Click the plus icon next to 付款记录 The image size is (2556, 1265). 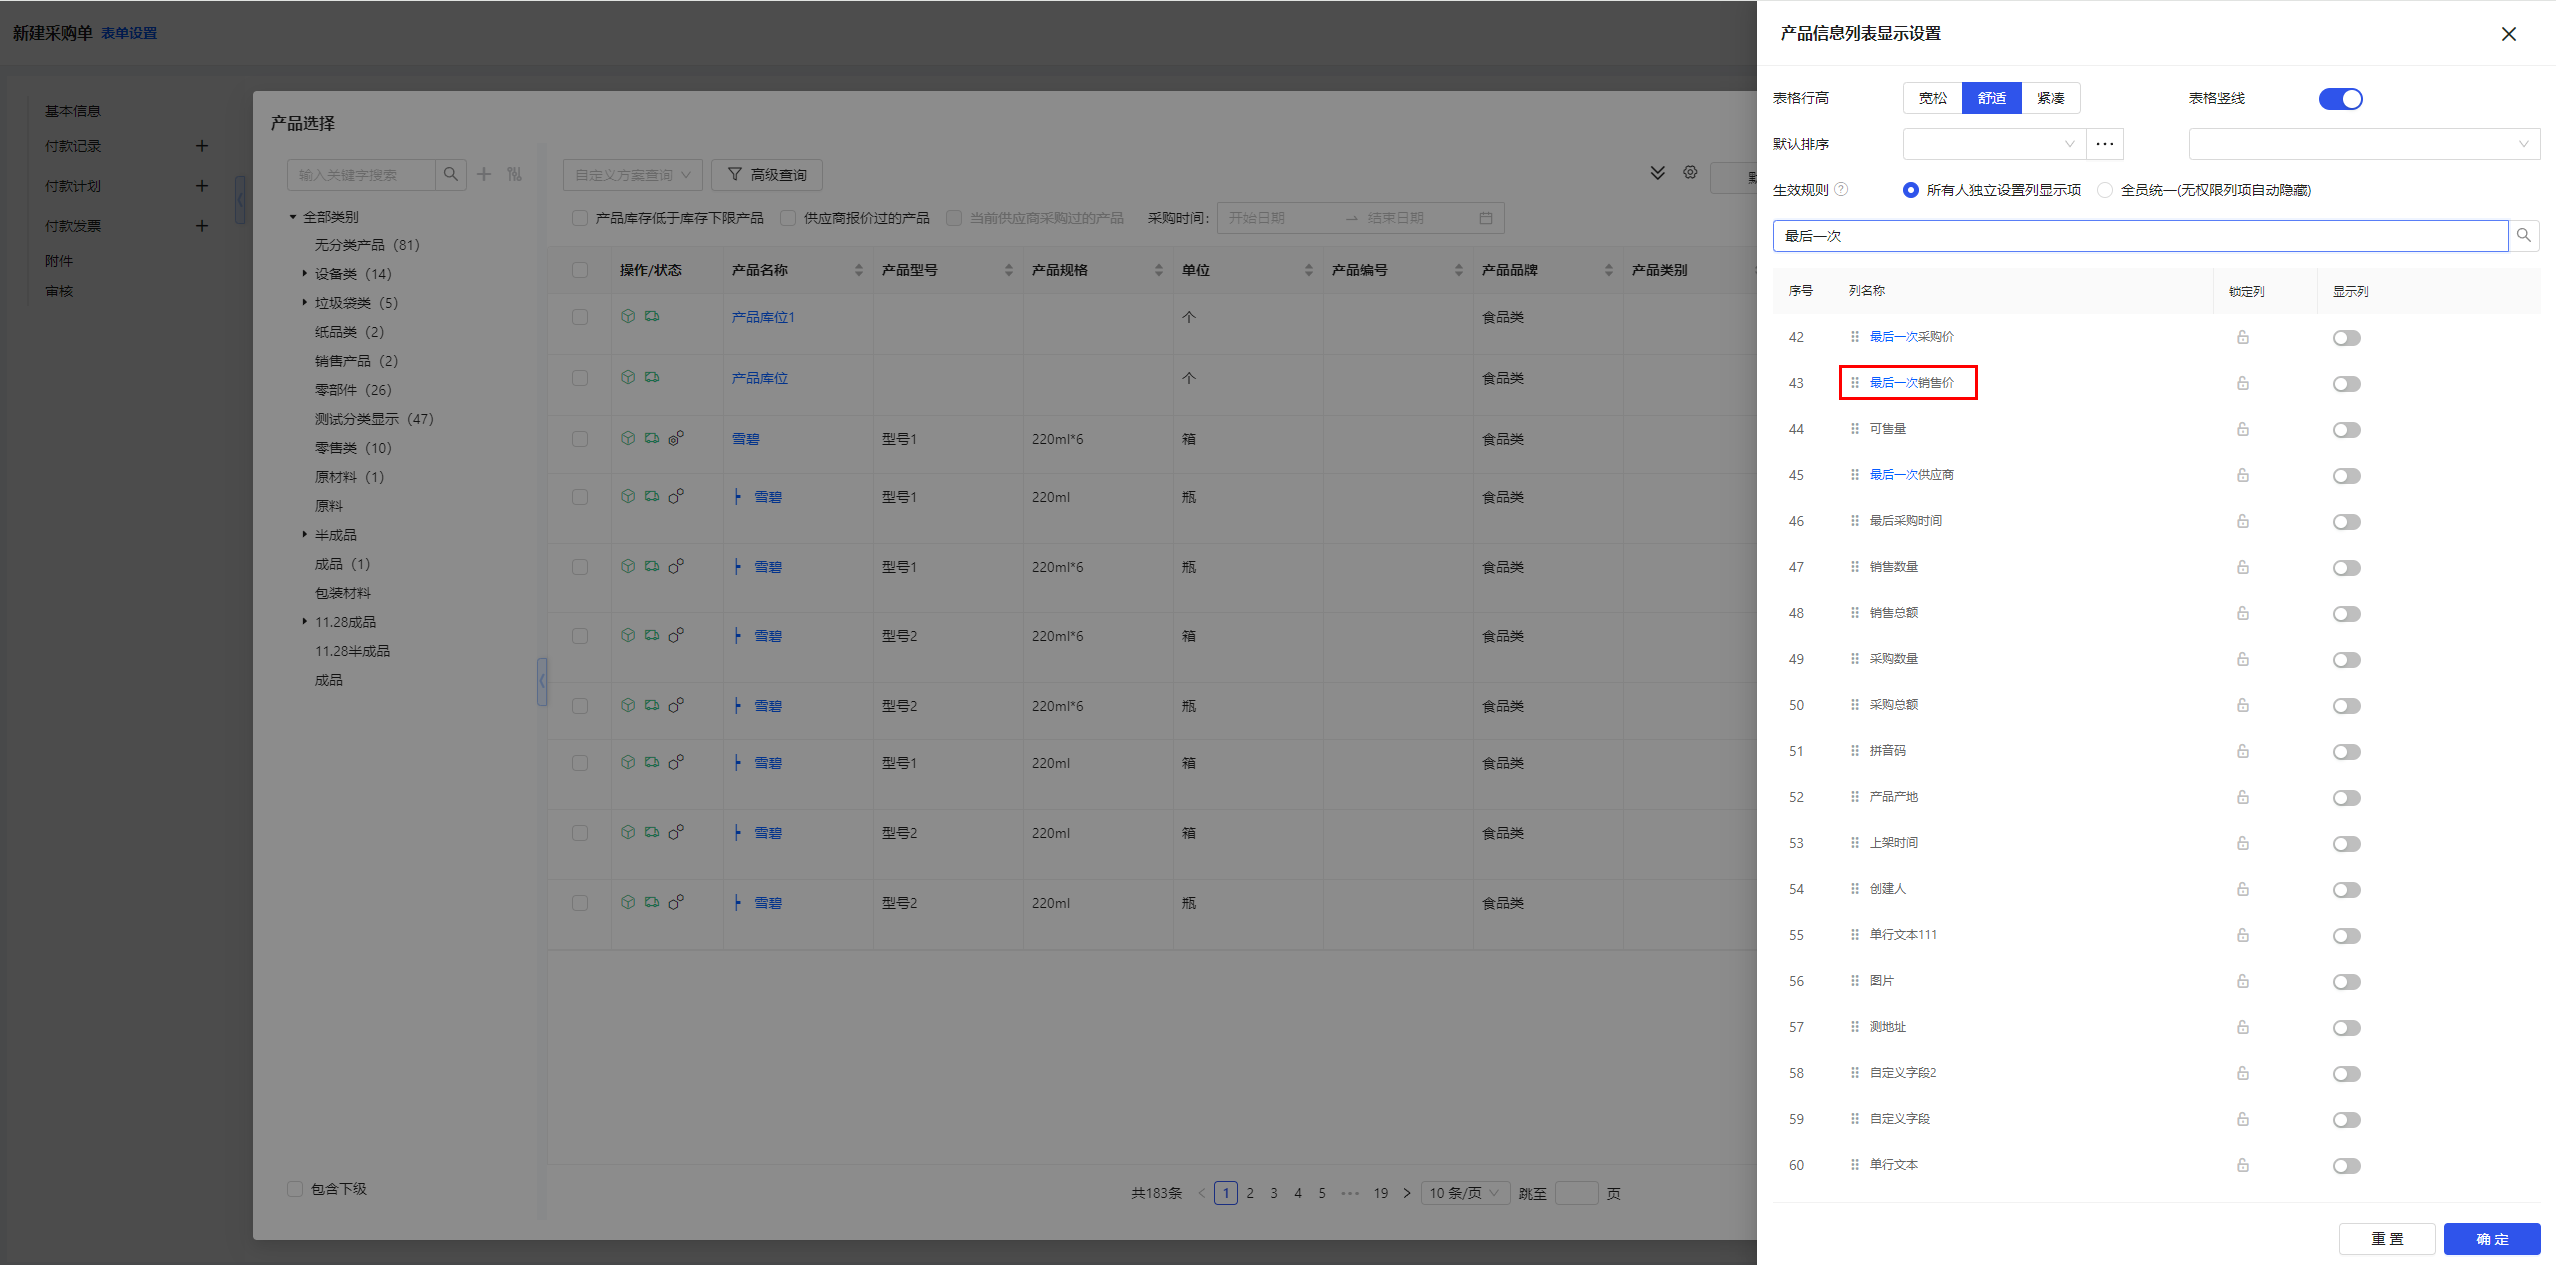pyautogui.click(x=201, y=146)
